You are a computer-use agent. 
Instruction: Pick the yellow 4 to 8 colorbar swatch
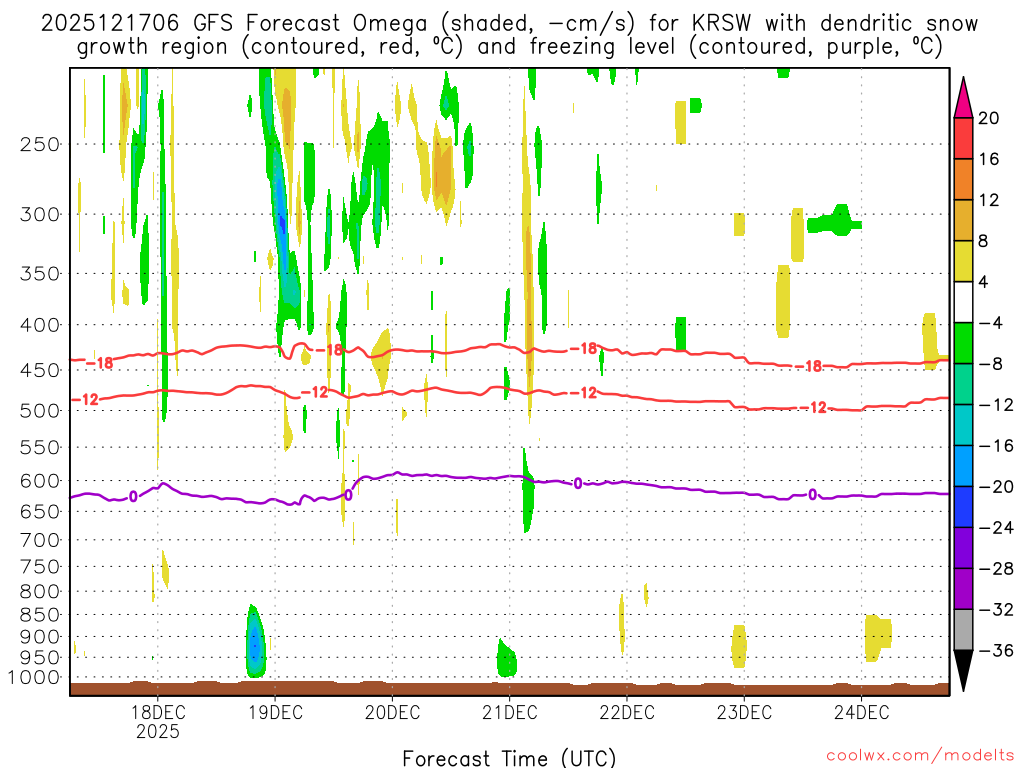(963, 261)
